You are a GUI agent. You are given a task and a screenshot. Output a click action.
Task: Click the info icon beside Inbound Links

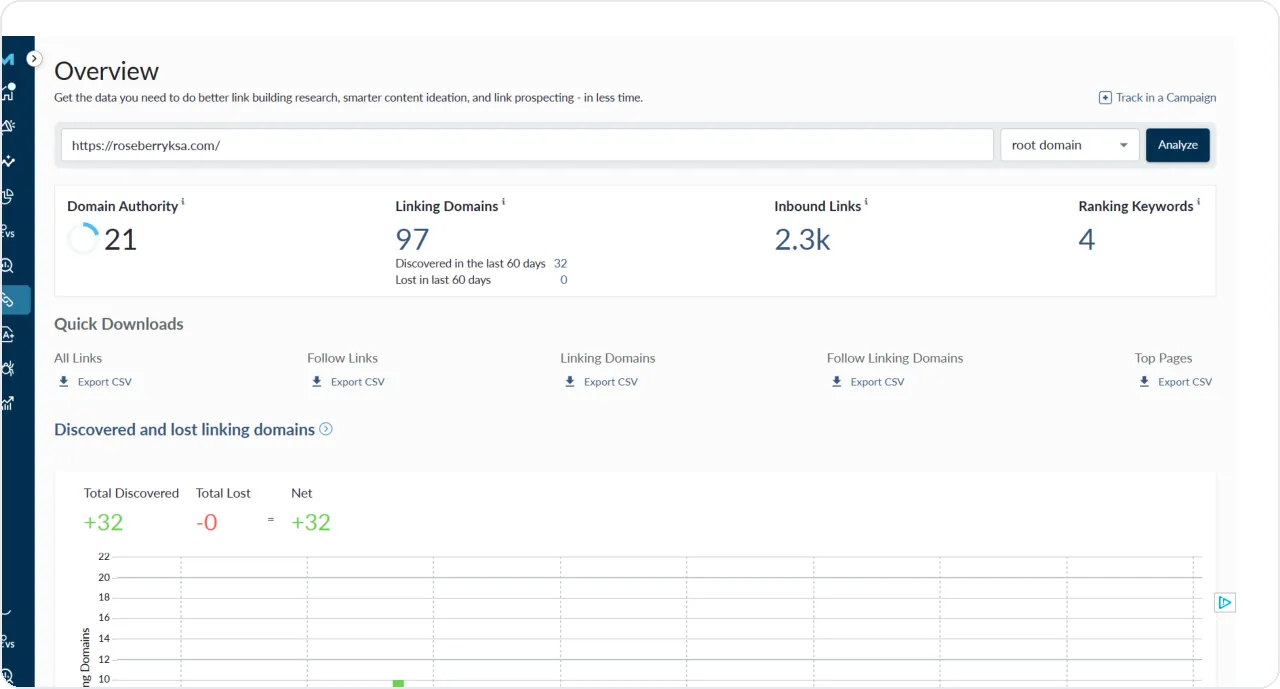click(x=866, y=202)
